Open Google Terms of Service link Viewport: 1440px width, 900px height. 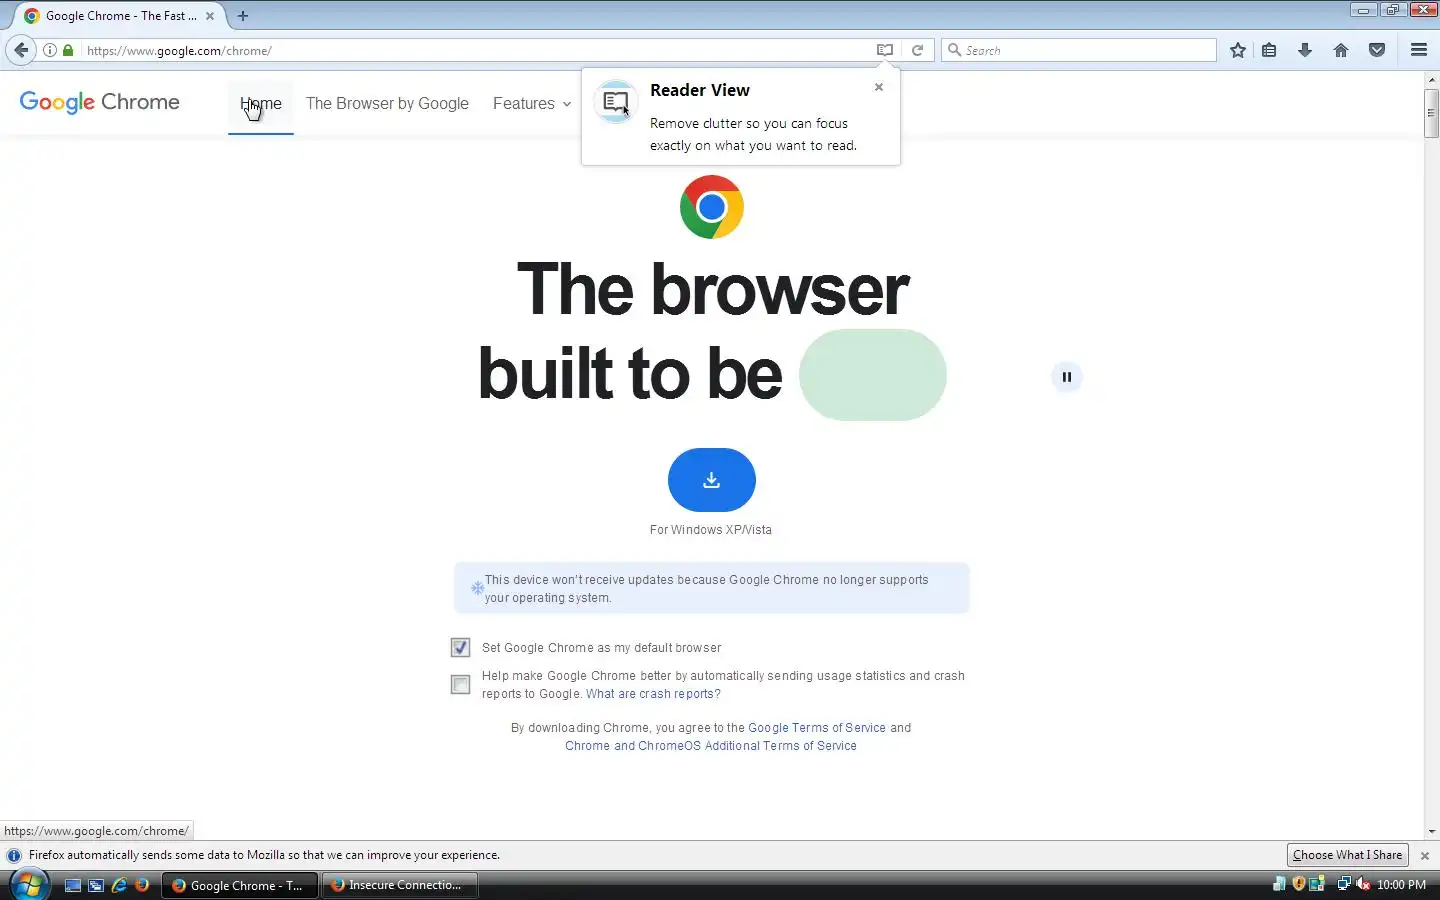pyautogui.click(x=817, y=728)
